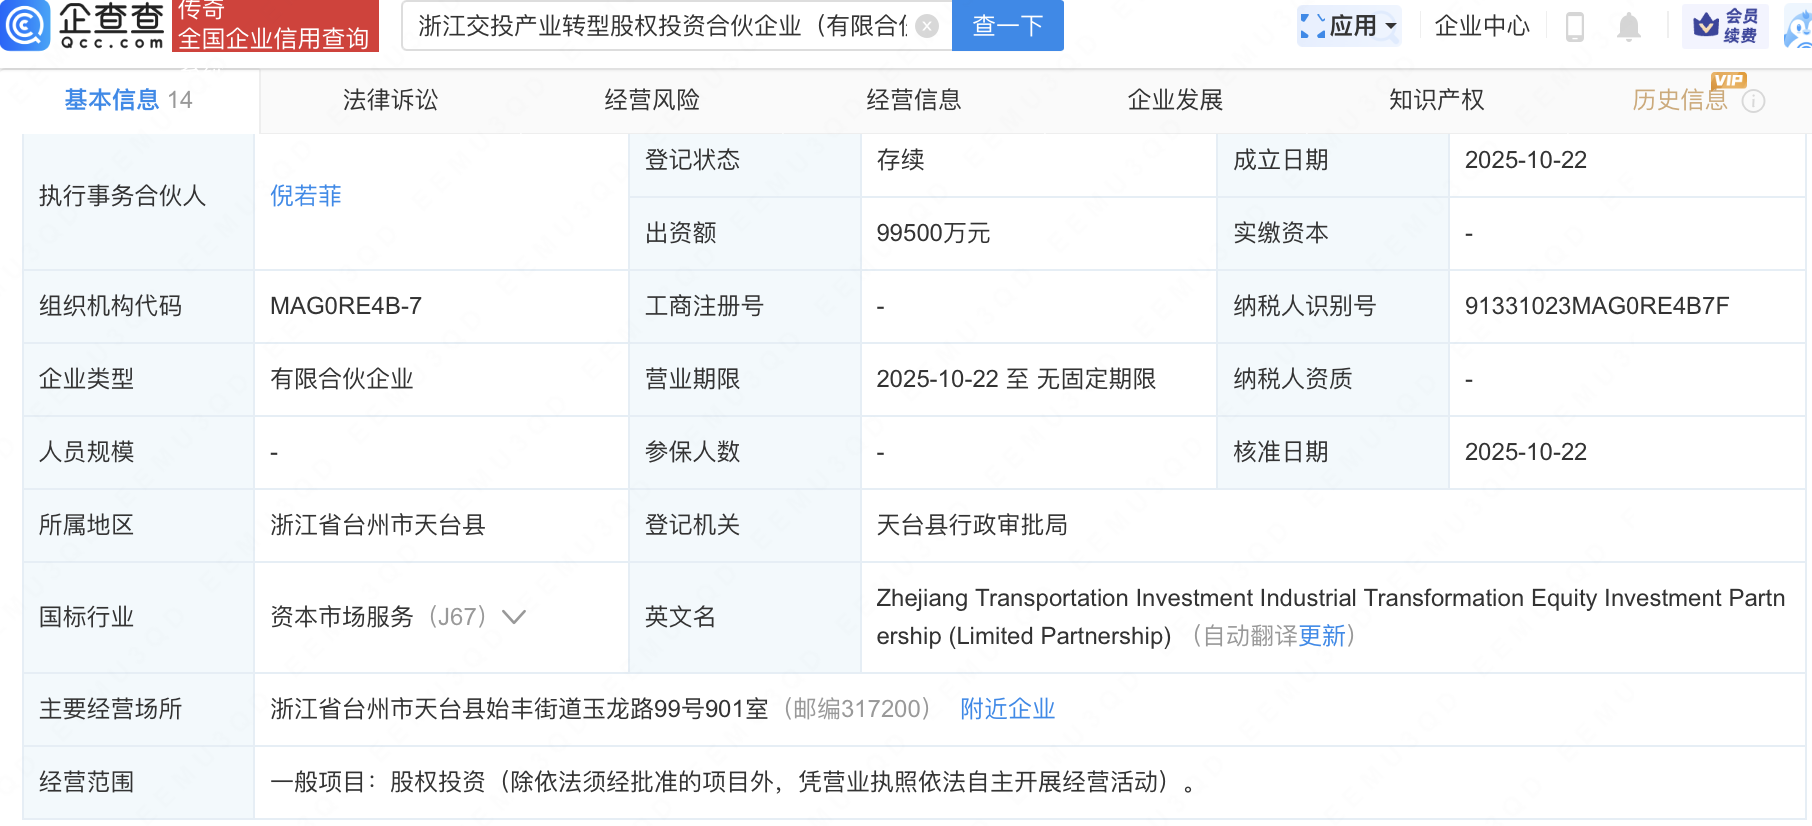Screen dimensions: 1812x826
Task: Clear the search box with the X icon
Action: (x=927, y=26)
